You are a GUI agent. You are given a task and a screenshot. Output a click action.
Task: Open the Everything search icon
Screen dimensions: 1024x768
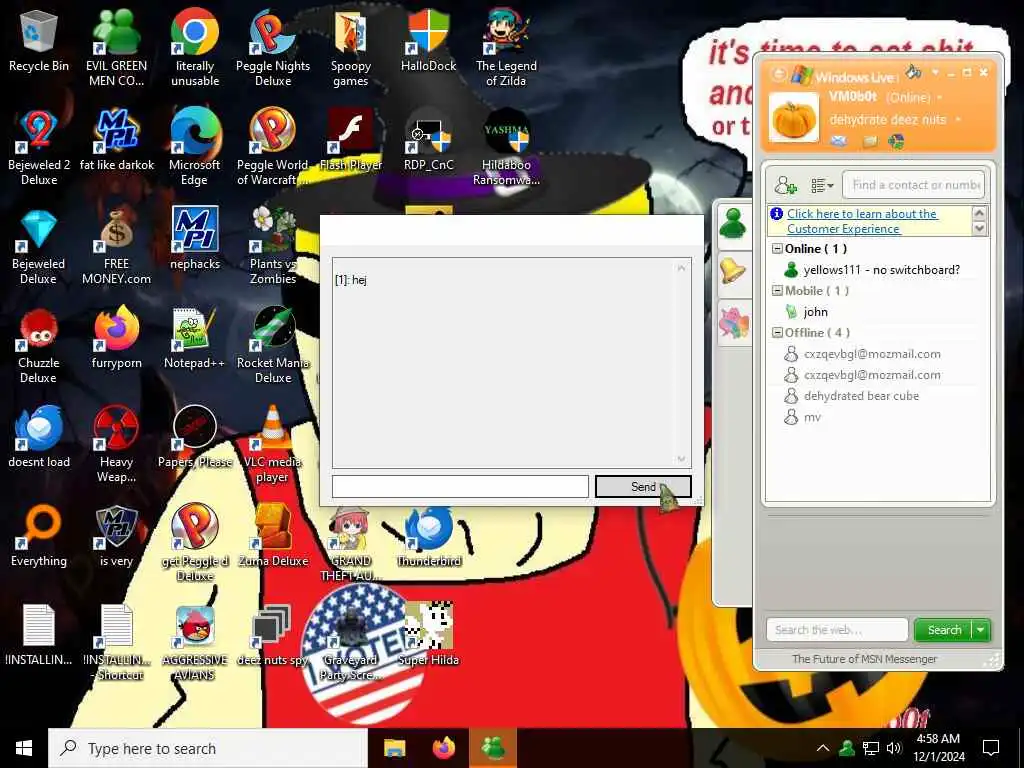(x=39, y=537)
